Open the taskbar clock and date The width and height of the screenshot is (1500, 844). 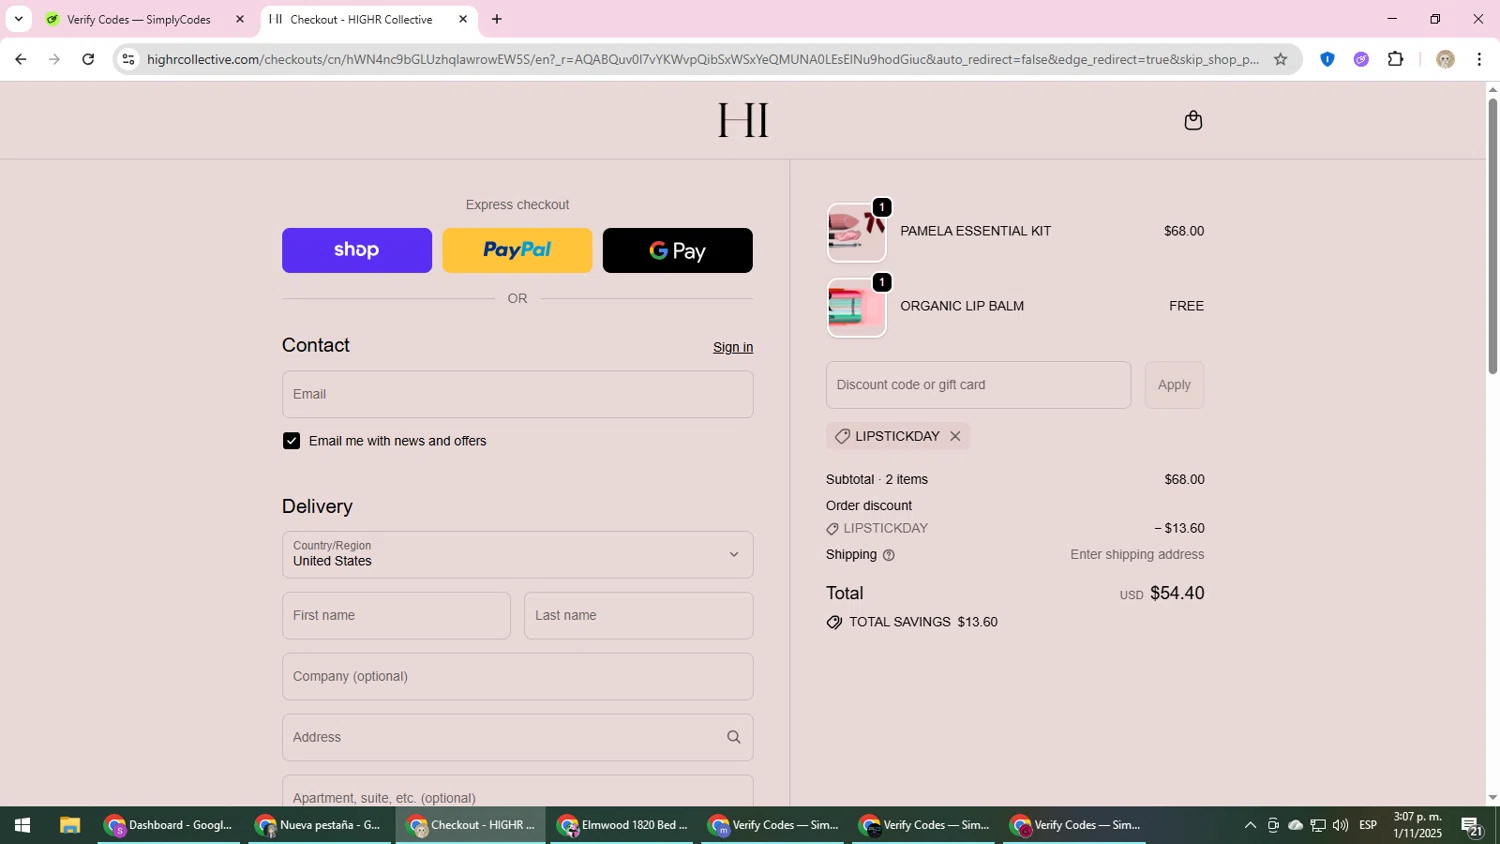click(1418, 825)
